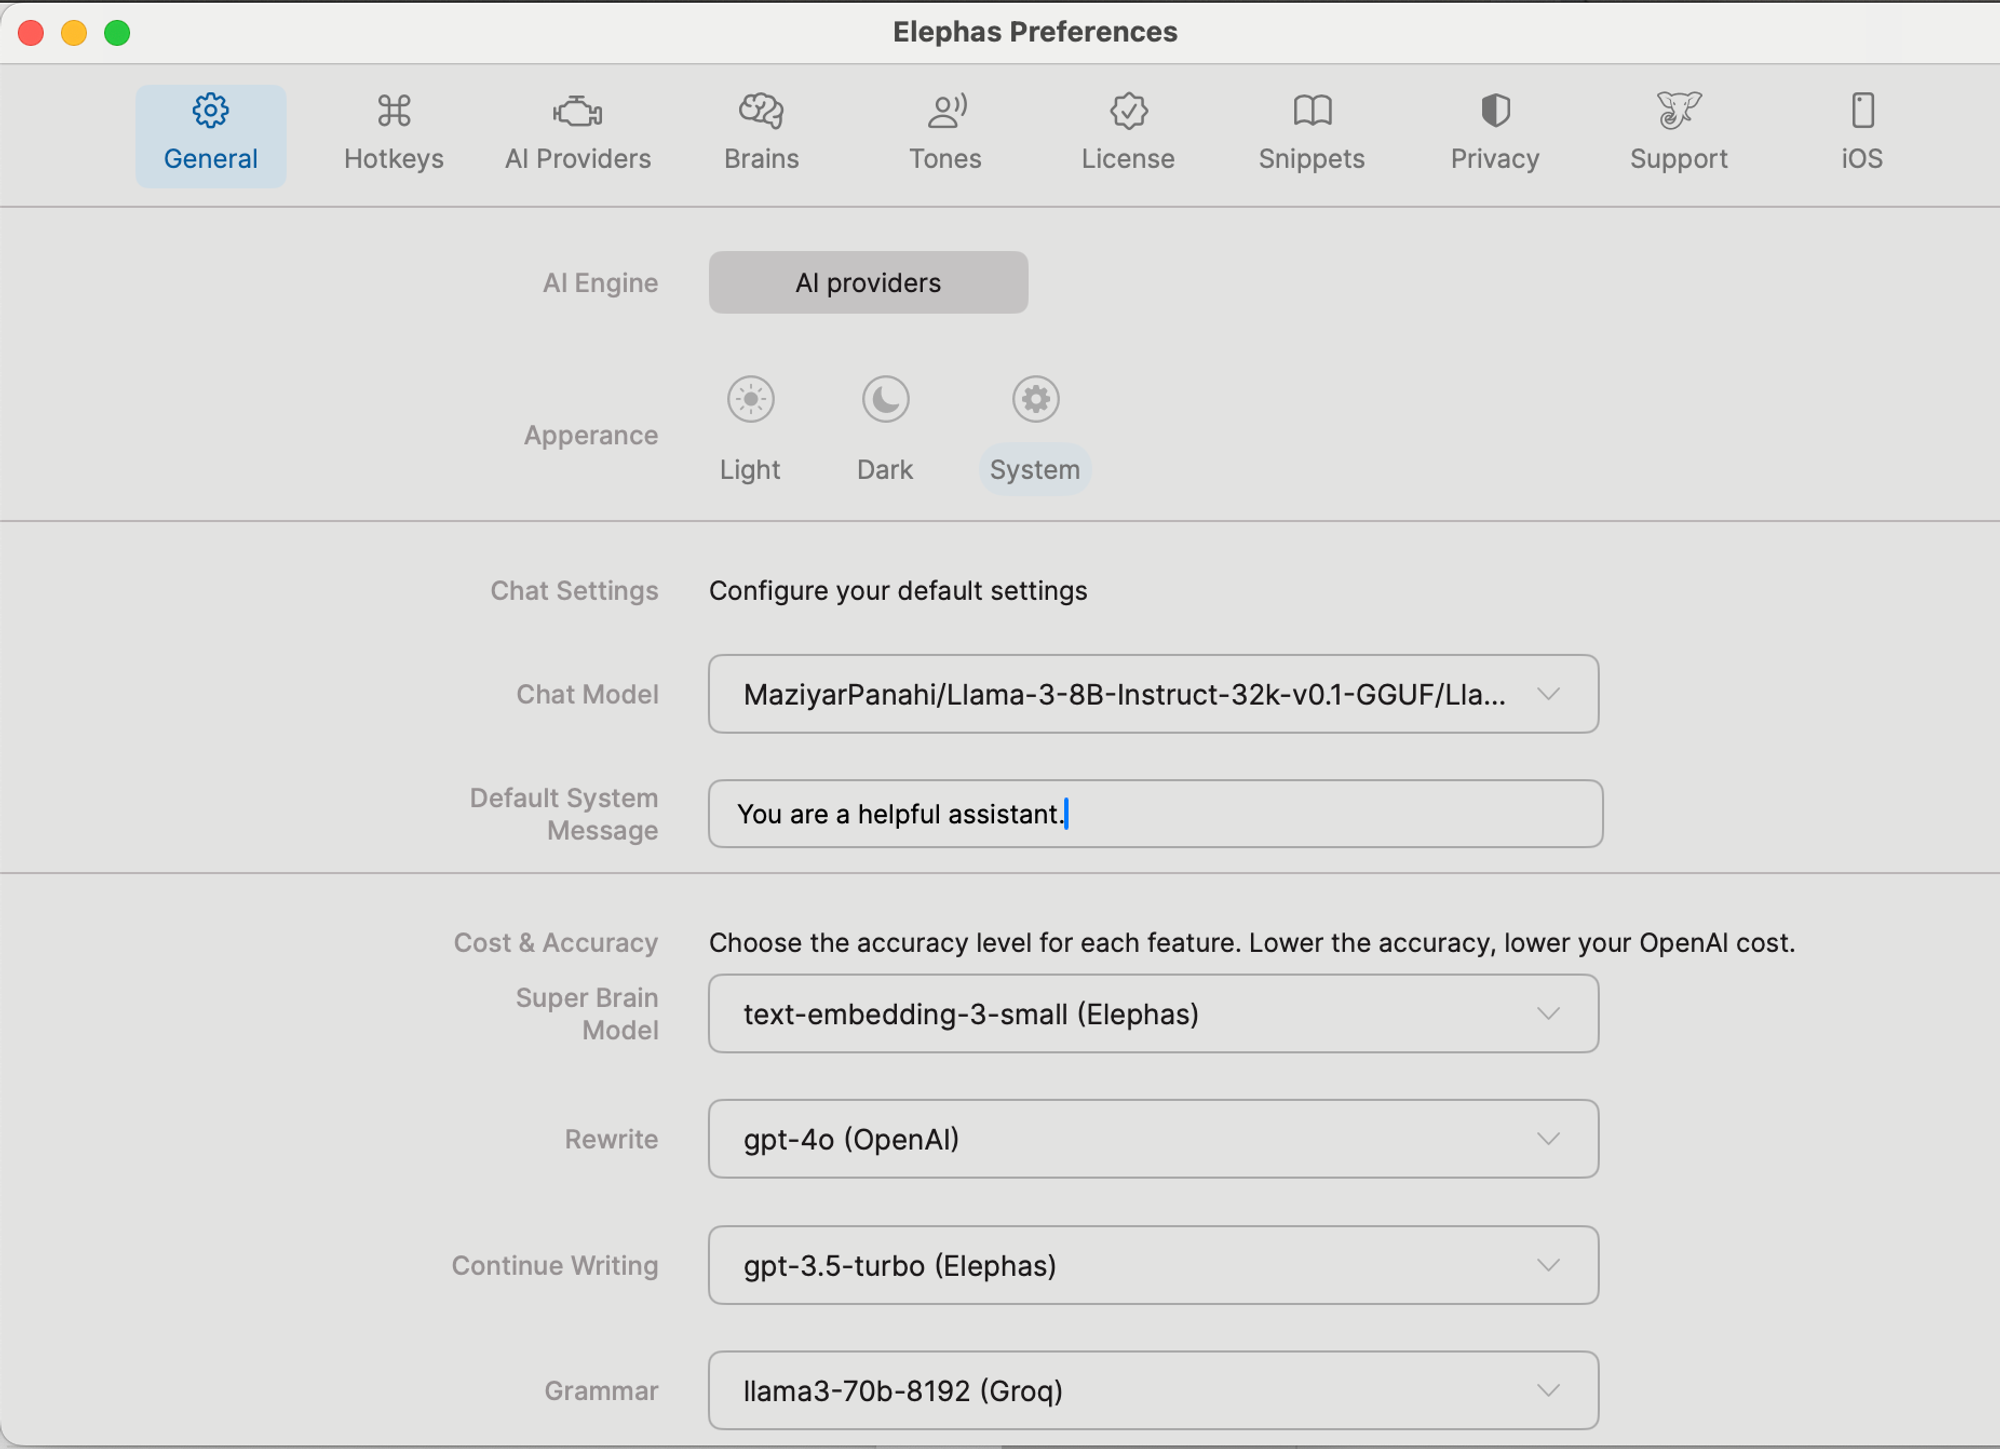Open the Brains preferences panel
The width and height of the screenshot is (2000, 1449).
(x=762, y=130)
